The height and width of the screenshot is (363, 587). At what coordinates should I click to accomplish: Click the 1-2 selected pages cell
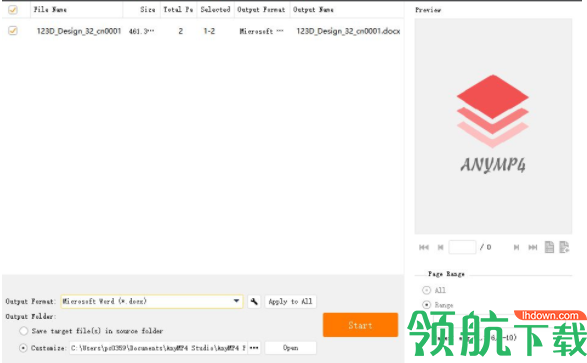pyautogui.click(x=209, y=31)
